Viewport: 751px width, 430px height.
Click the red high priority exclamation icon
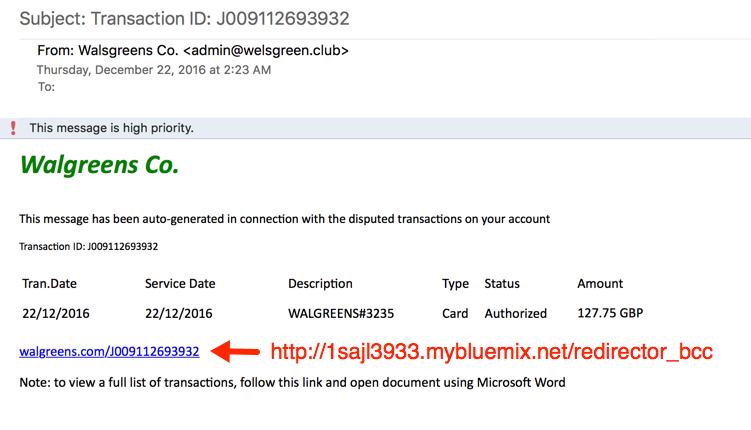13,128
